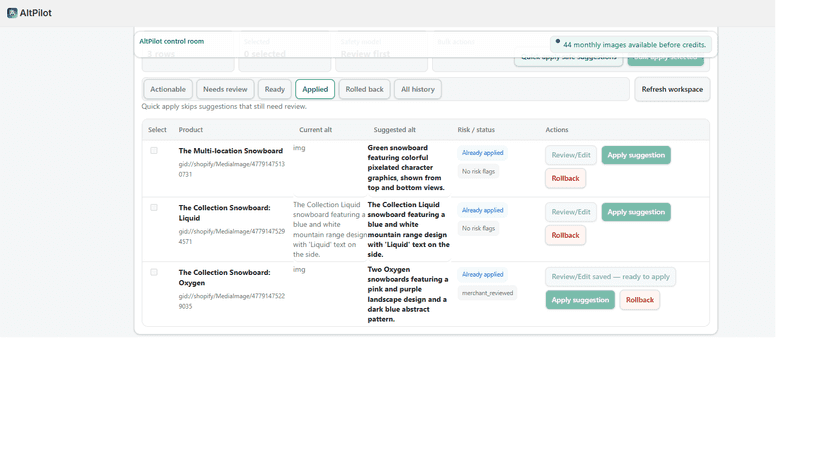The height and width of the screenshot is (466, 828).
Task: Select the Multi-location Snowboard row checkbox
Action: [154, 151]
